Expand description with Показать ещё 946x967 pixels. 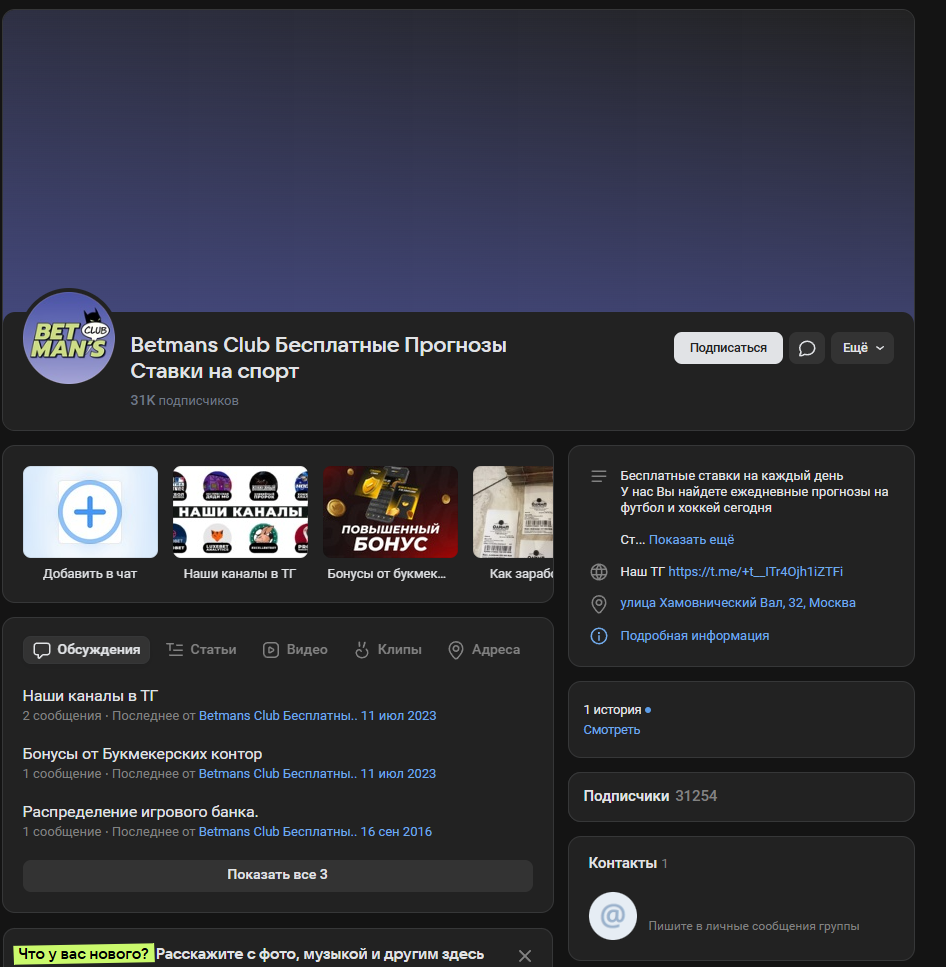point(691,539)
